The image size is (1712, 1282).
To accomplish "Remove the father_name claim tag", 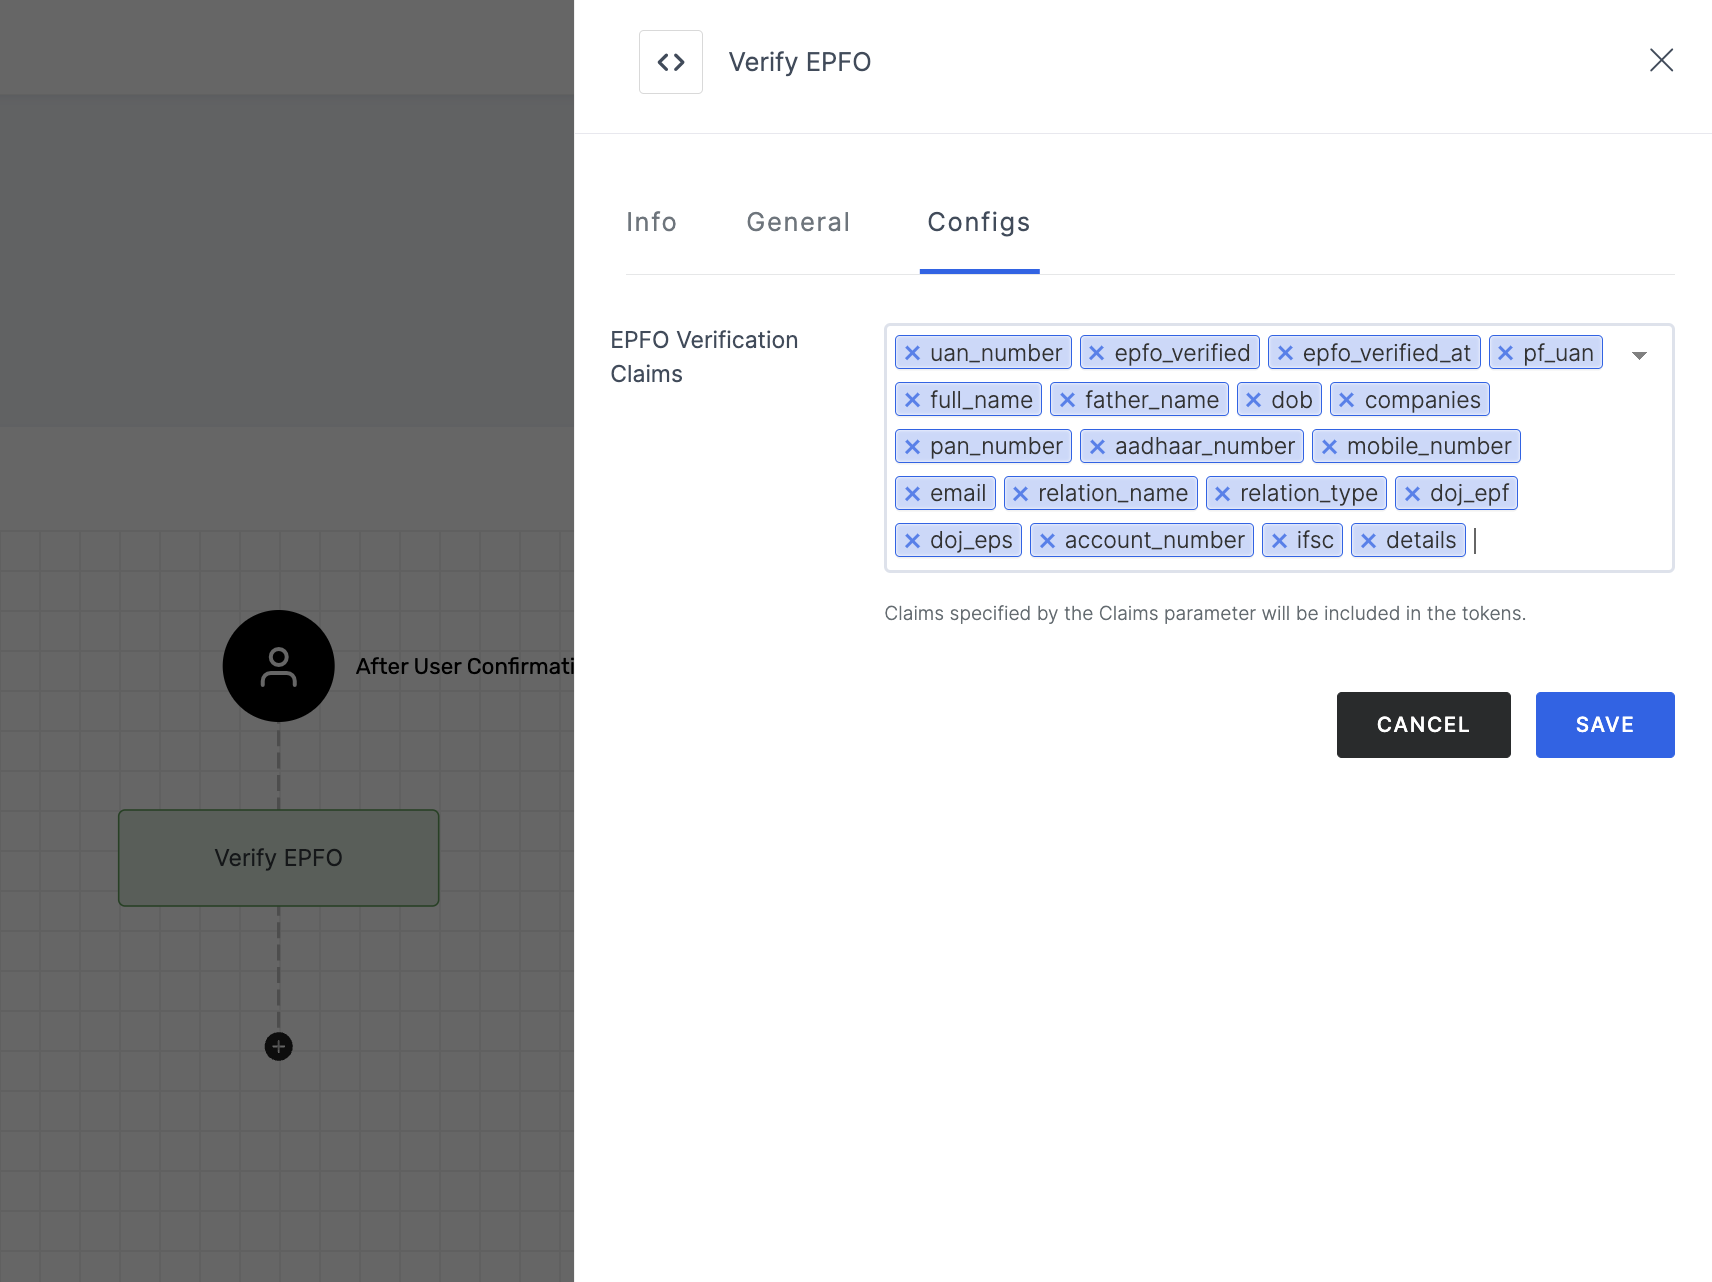I will [x=1067, y=400].
